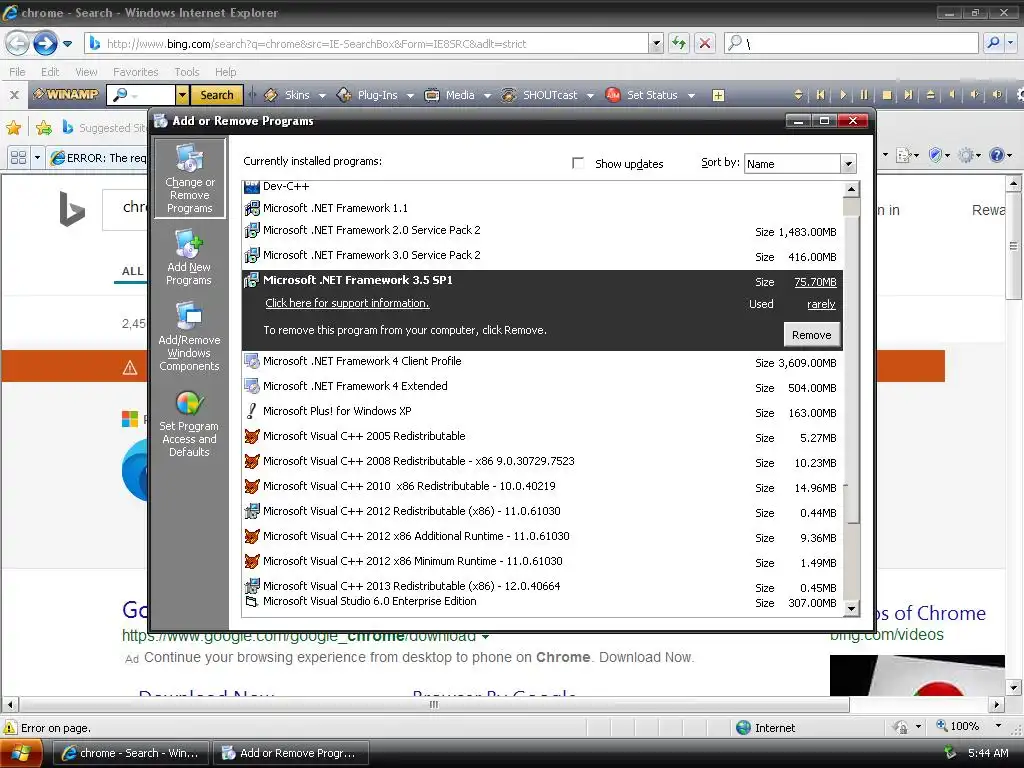Open Quick Tabs view icon
The width and height of the screenshot is (1024, 768).
(18, 157)
